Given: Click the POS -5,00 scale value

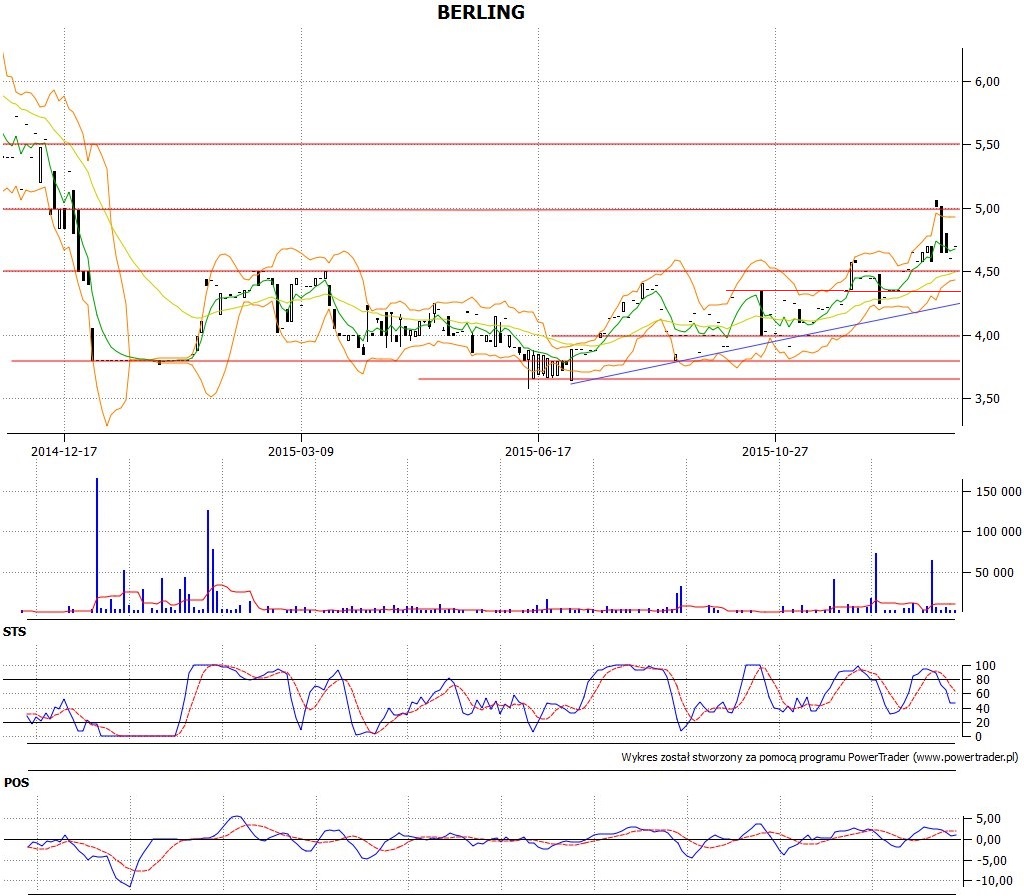Looking at the screenshot, I should pyautogui.click(x=990, y=861).
